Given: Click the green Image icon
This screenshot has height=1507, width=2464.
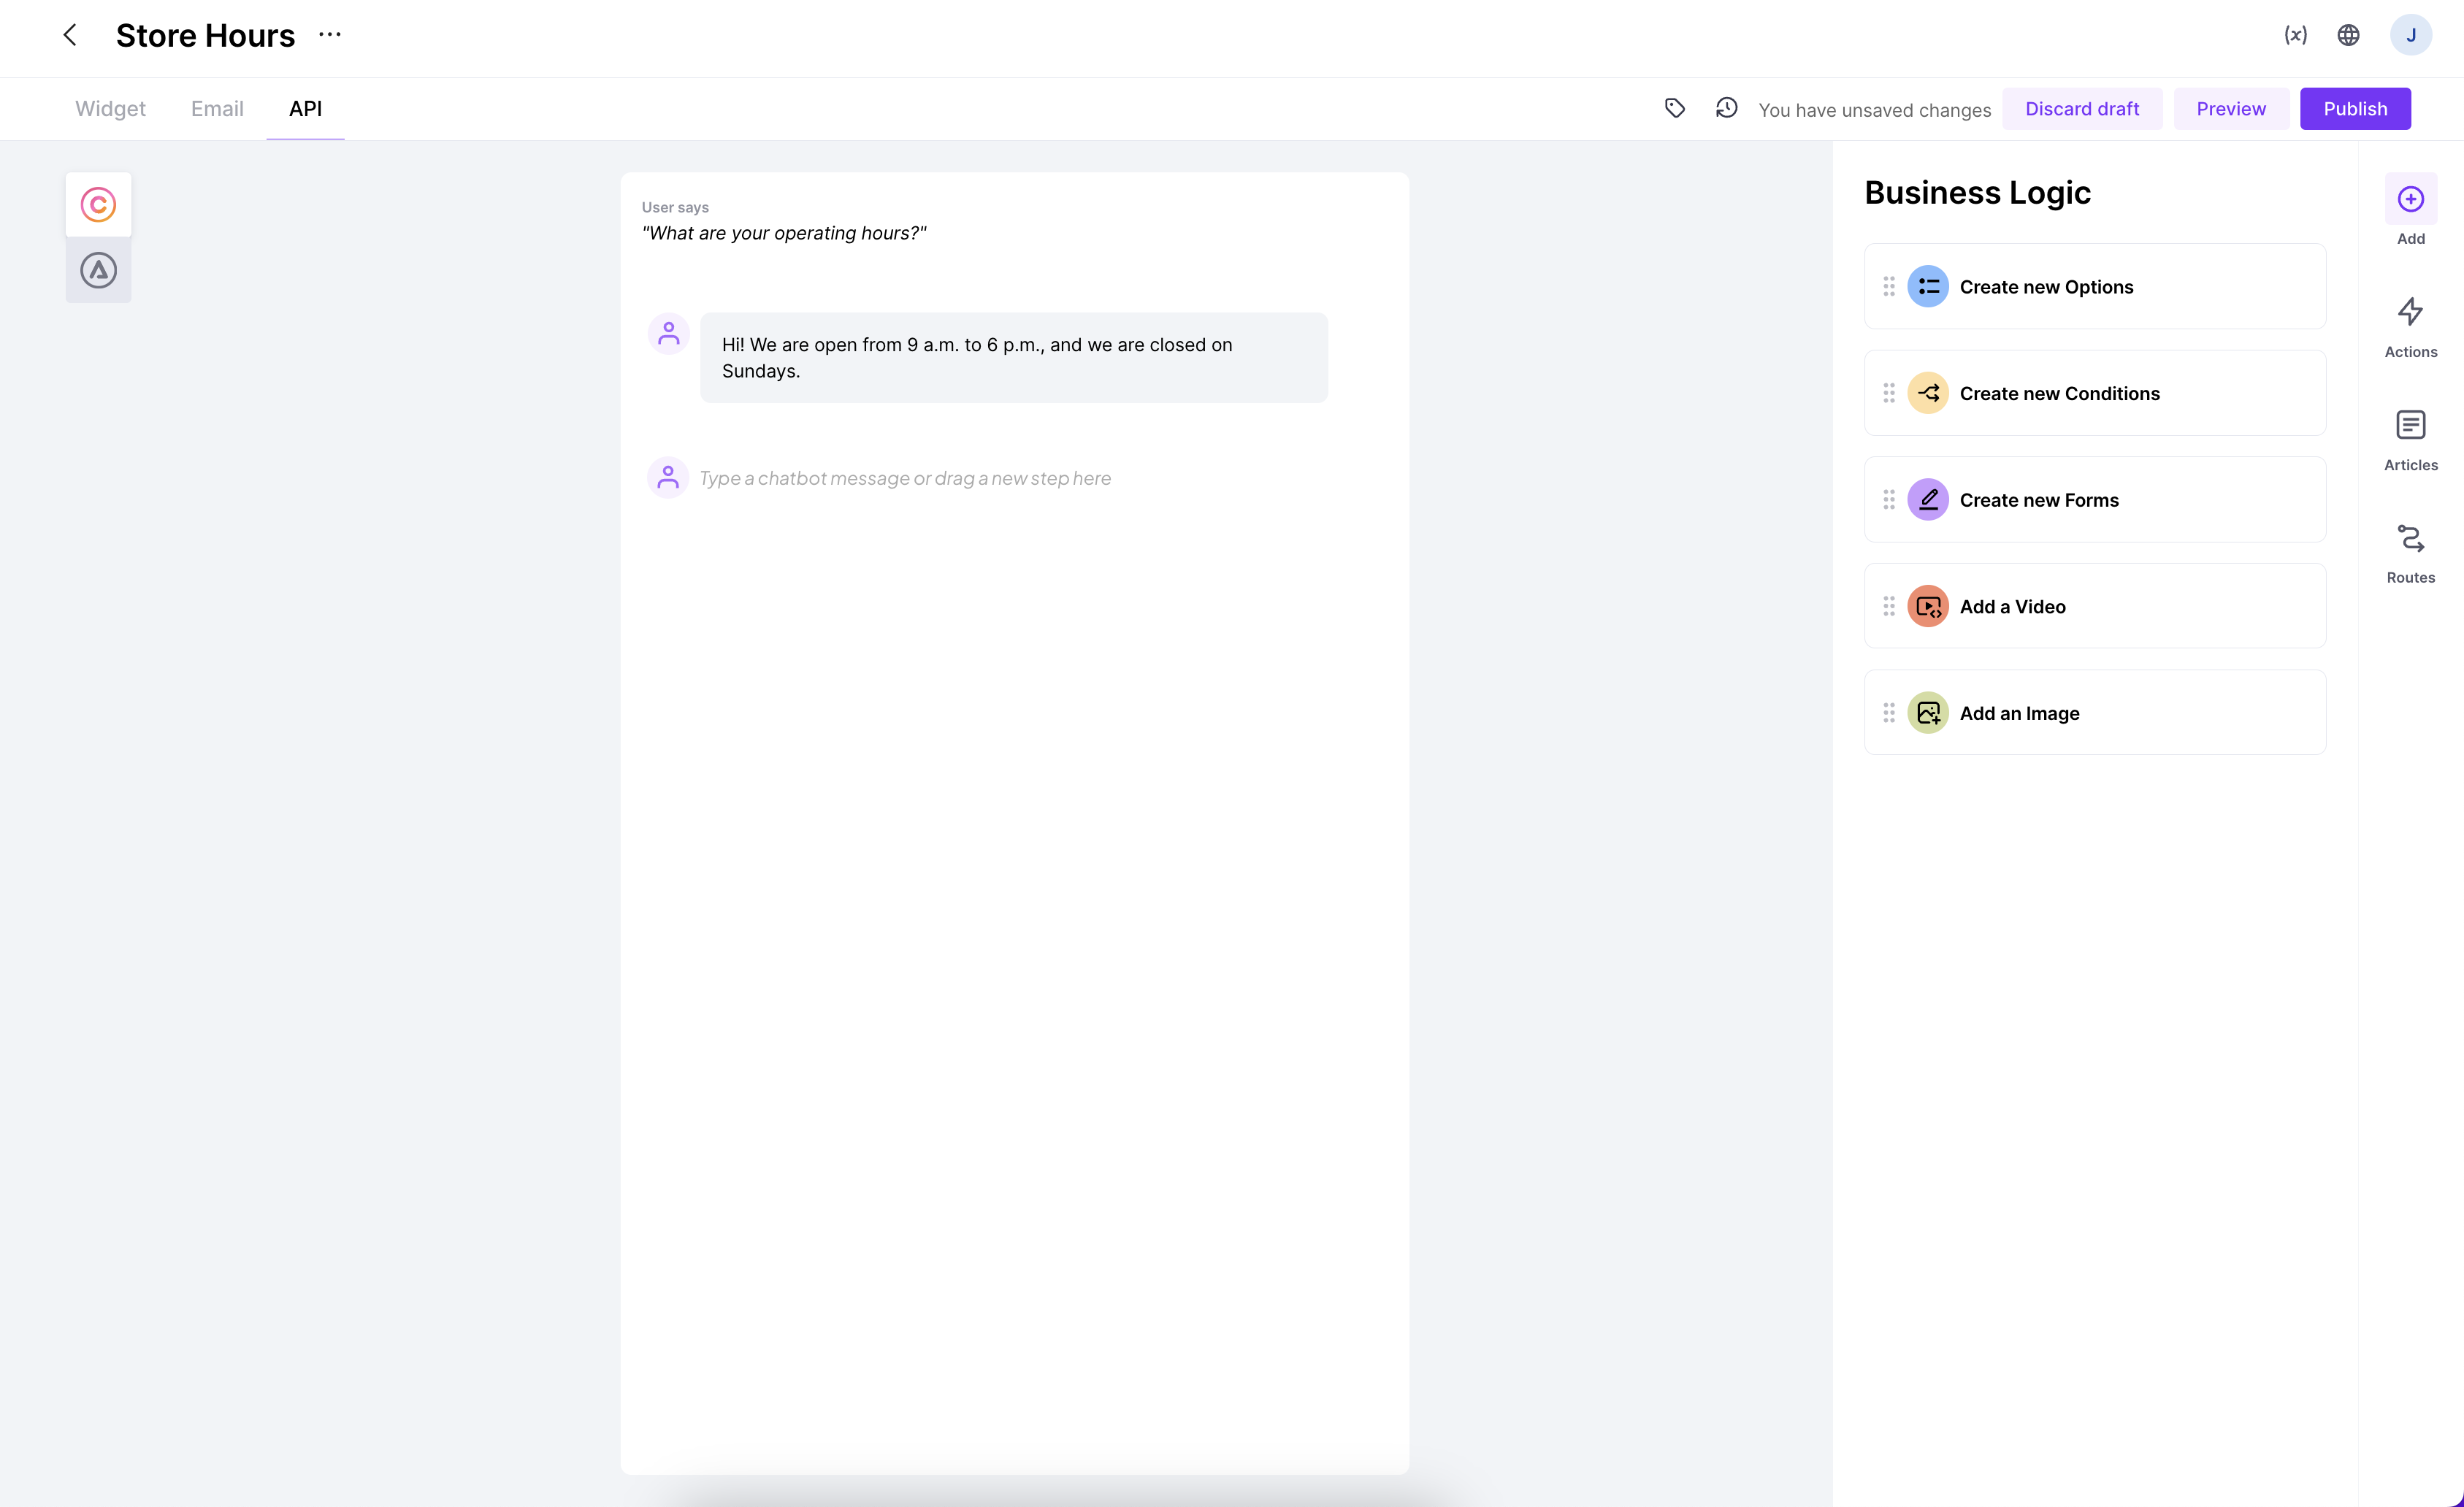Looking at the screenshot, I should coord(1927,713).
